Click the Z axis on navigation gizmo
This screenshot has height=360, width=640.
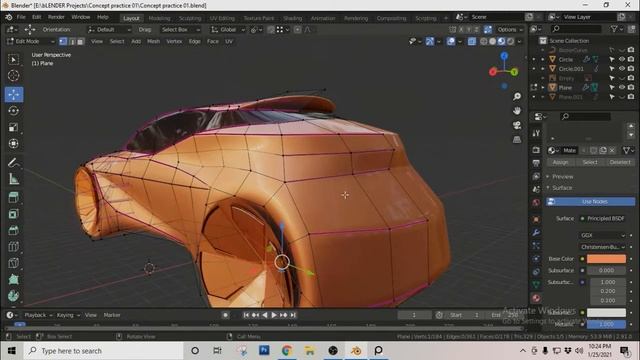(x=504, y=56)
